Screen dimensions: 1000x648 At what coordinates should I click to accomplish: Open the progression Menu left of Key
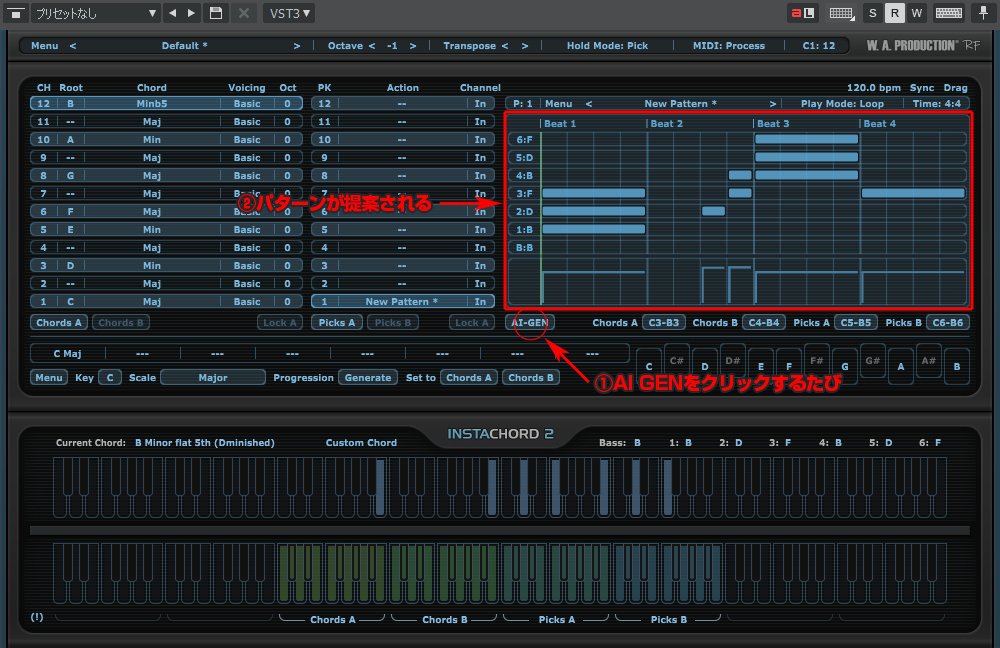(x=48, y=378)
